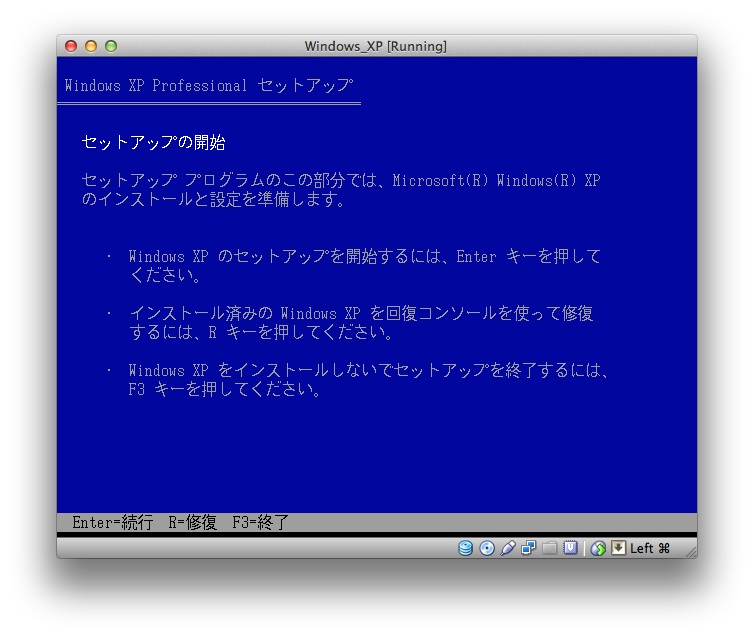The height and width of the screenshot is (637, 754).
Task: Click the 'R=修復' status bar hint
Action: coord(192,522)
